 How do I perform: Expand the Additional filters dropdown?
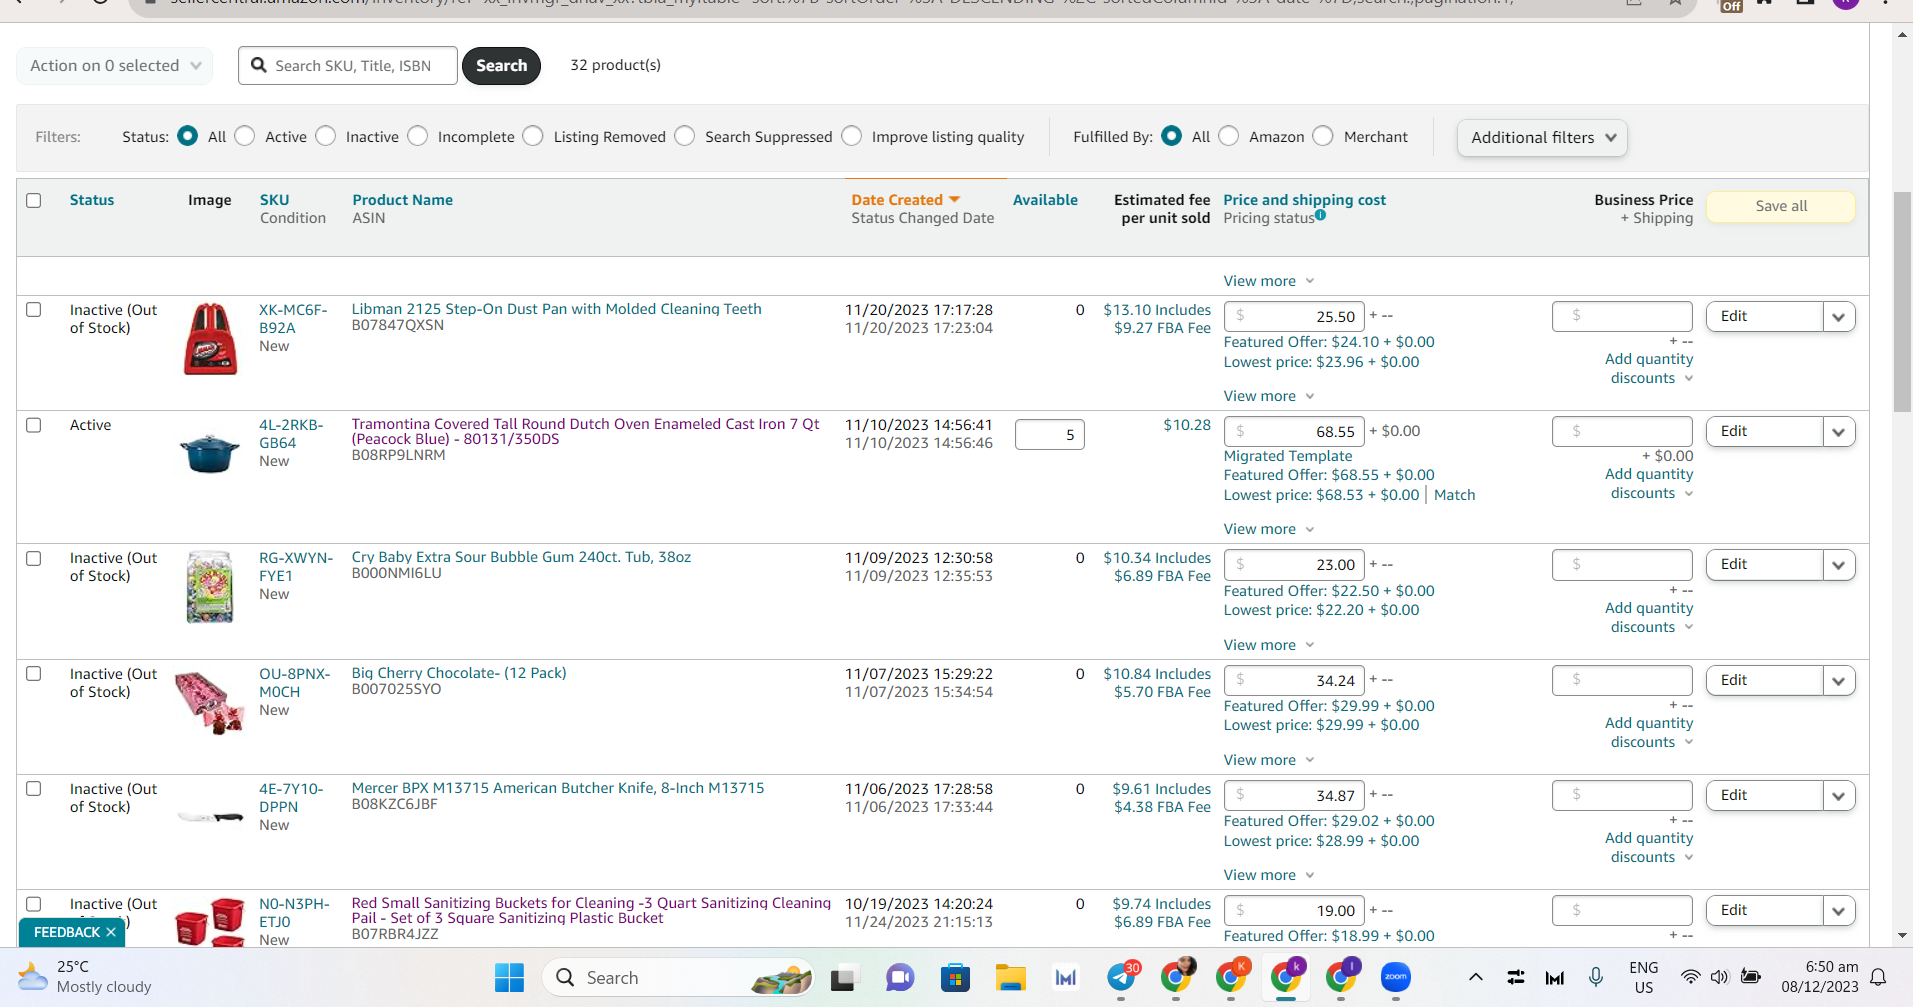click(1542, 138)
